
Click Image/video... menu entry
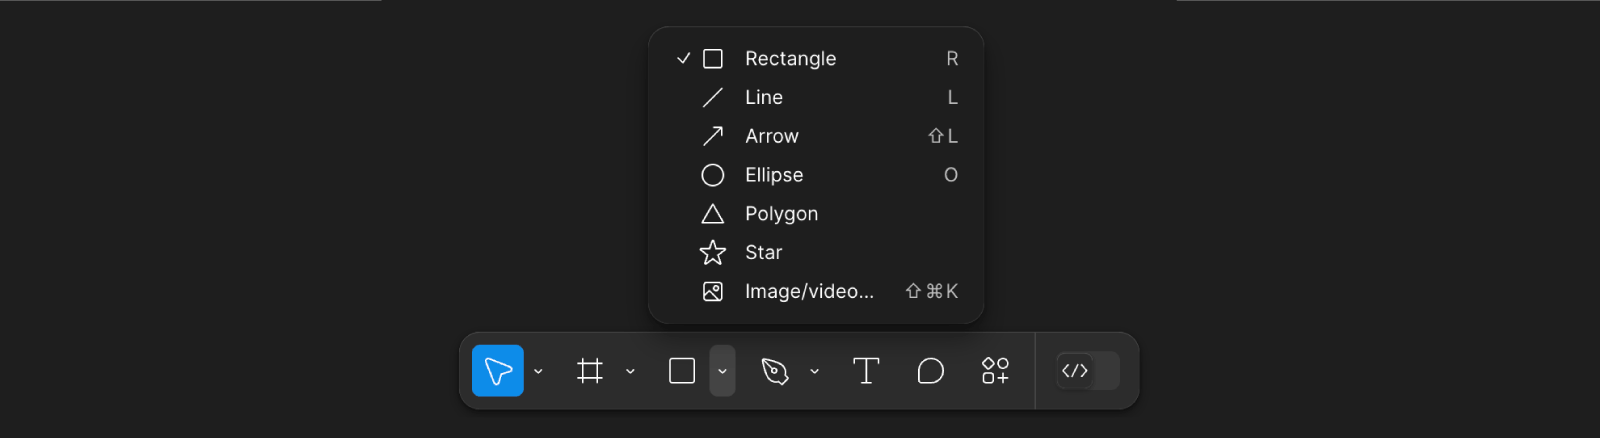pyautogui.click(x=809, y=292)
